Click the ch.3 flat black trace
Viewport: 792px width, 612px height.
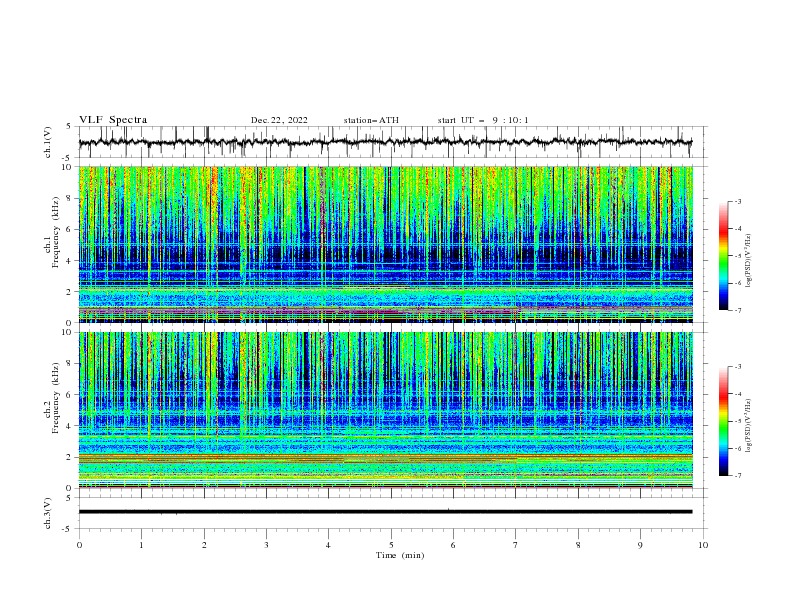385,512
